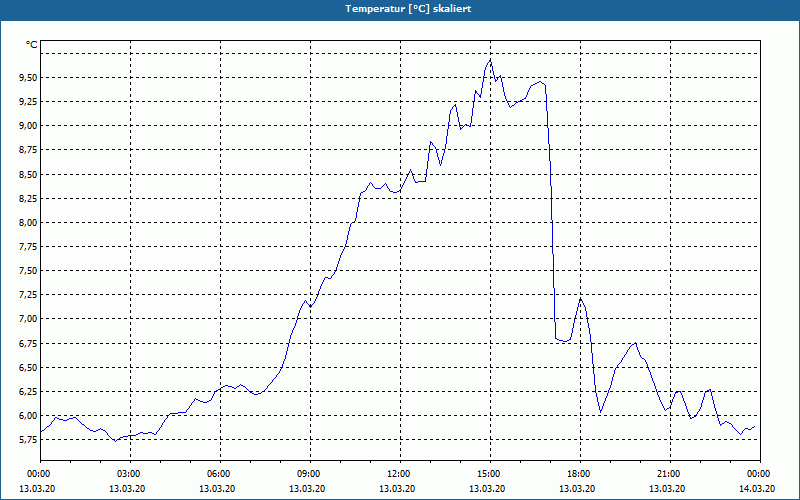Click the 14.03.20 date label
800x500 pixels.
pyautogui.click(x=758, y=489)
